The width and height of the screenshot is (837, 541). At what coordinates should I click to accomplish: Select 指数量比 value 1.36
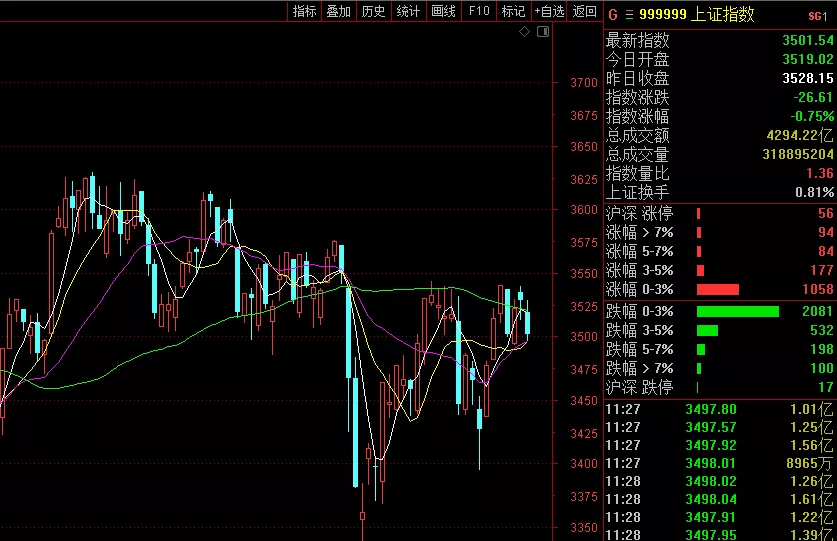819,173
